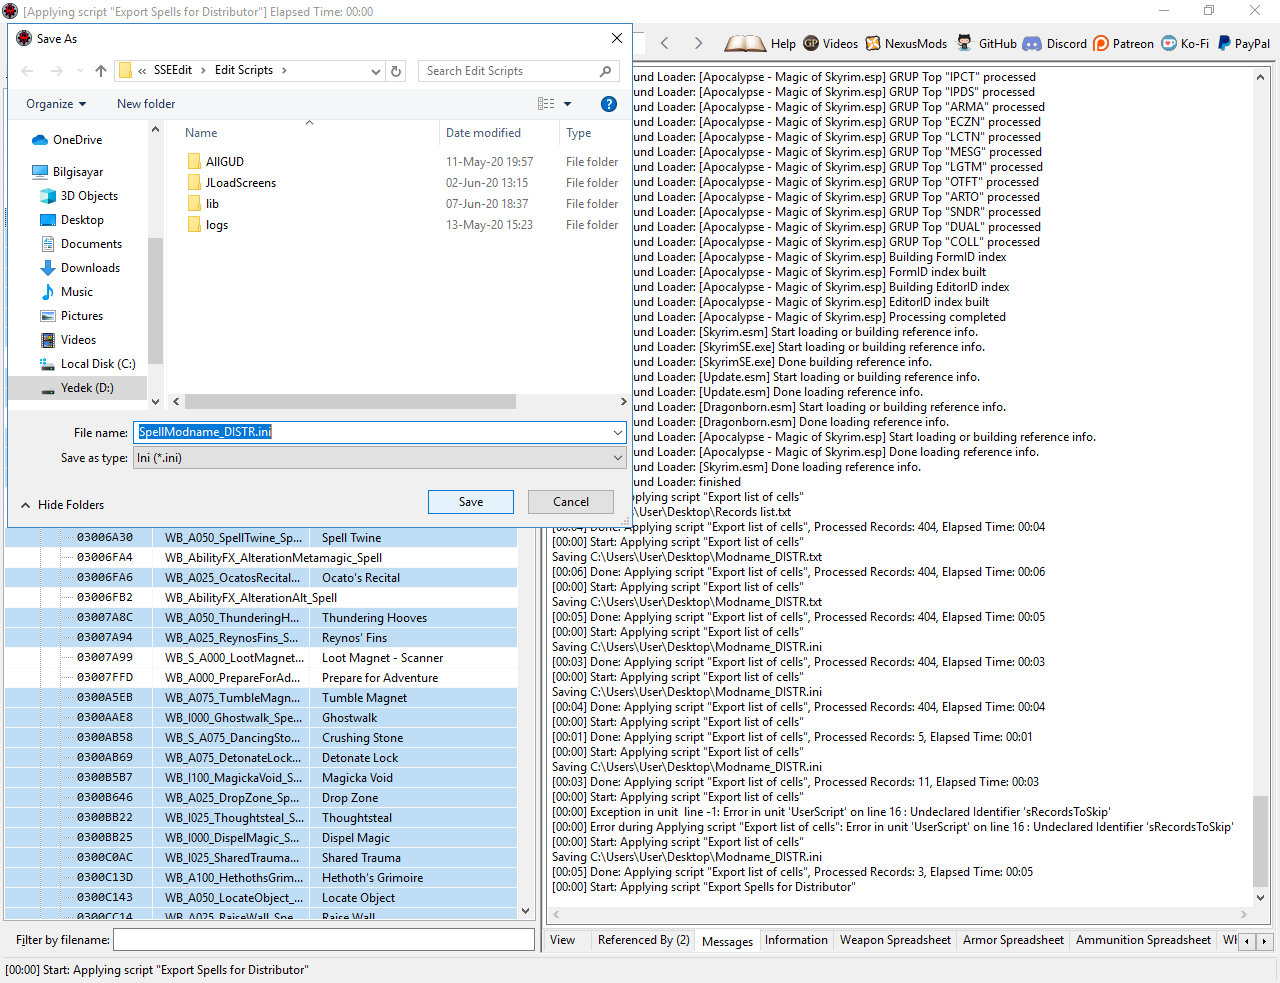Image resolution: width=1280 pixels, height=983 pixels.
Task: Switch to the Referenced By tab
Action: click(x=643, y=940)
